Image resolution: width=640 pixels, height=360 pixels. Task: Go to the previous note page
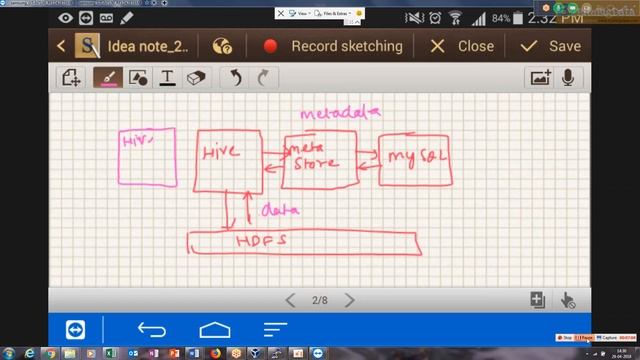coord(290,300)
